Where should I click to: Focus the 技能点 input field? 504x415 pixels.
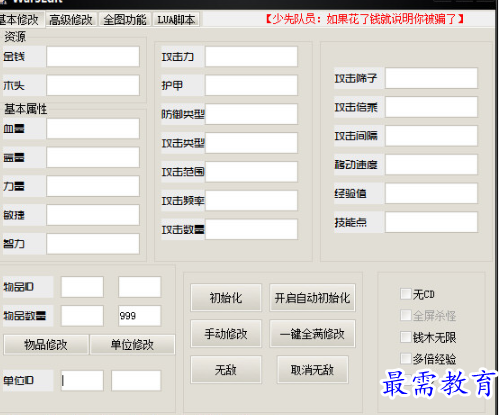(431, 222)
